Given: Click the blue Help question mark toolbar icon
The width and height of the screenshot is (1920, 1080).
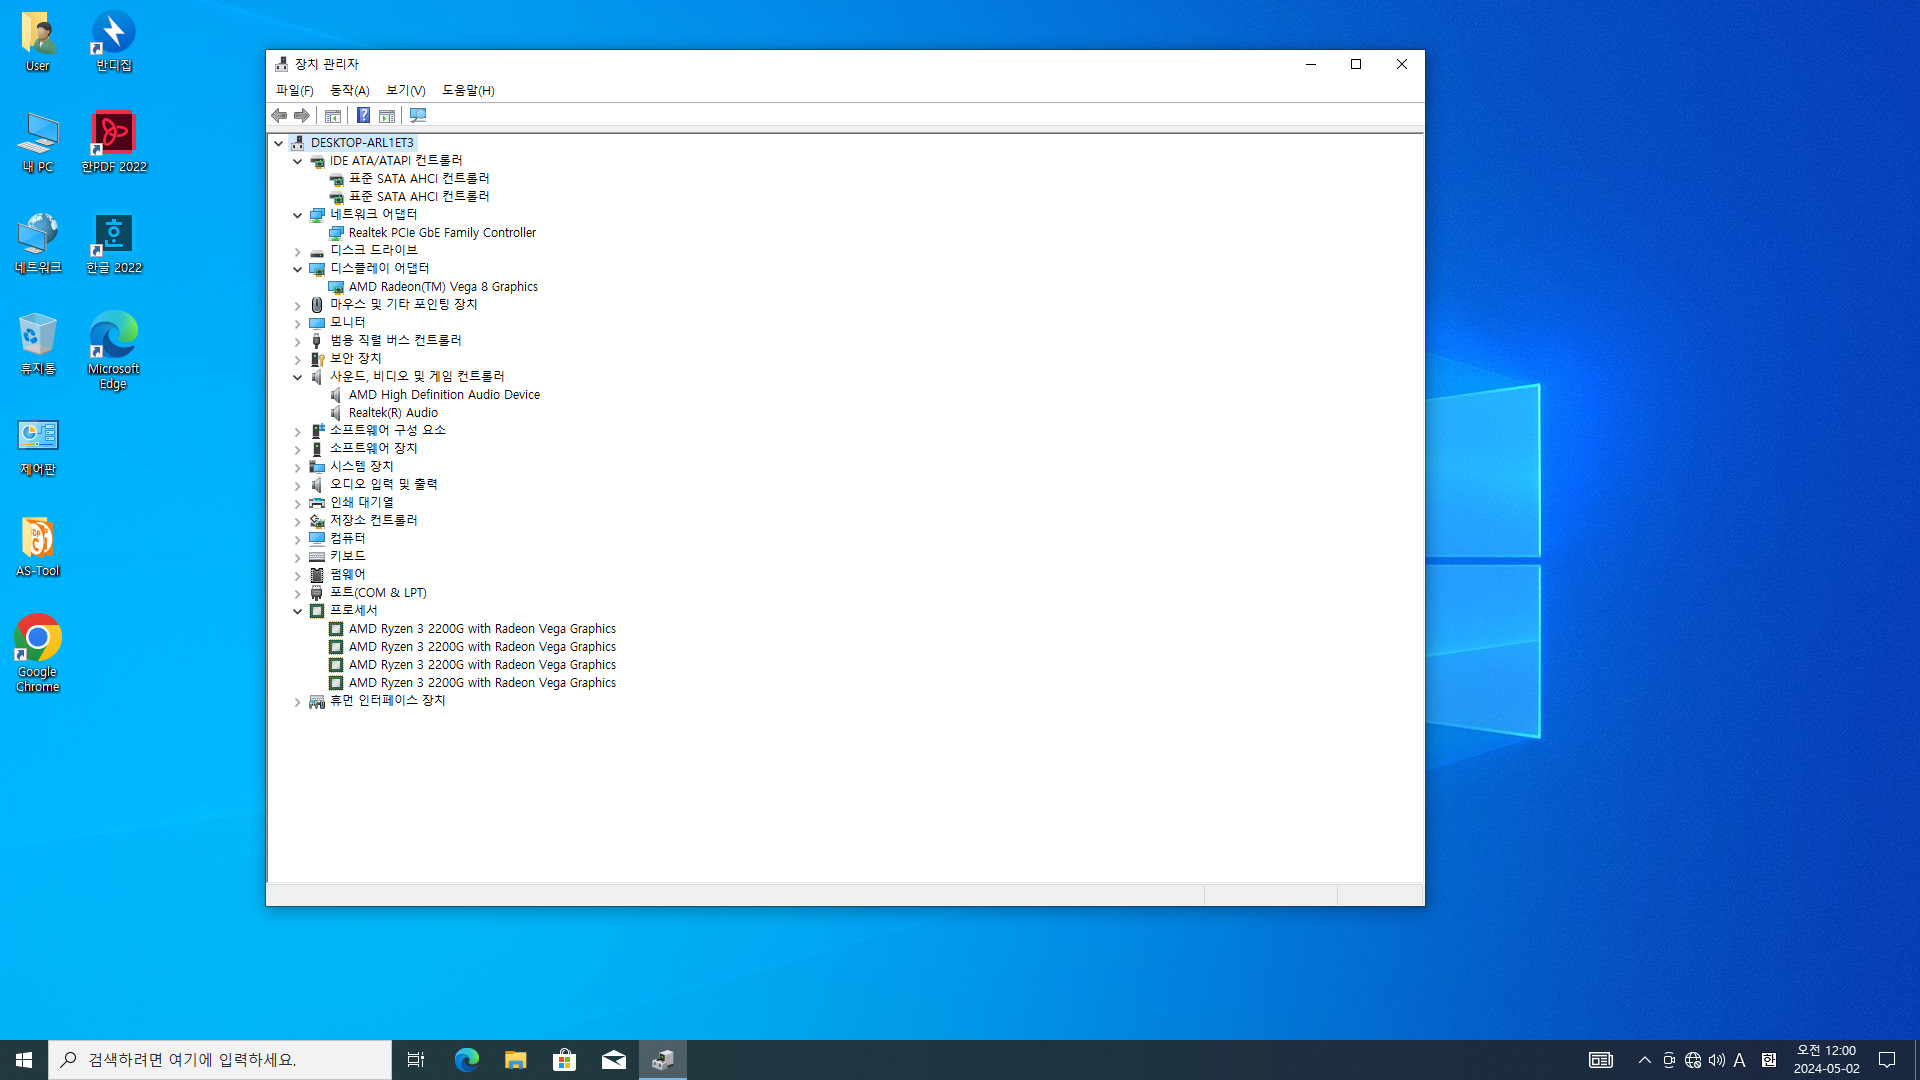Looking at the screenshot, I should pos(364,116).
